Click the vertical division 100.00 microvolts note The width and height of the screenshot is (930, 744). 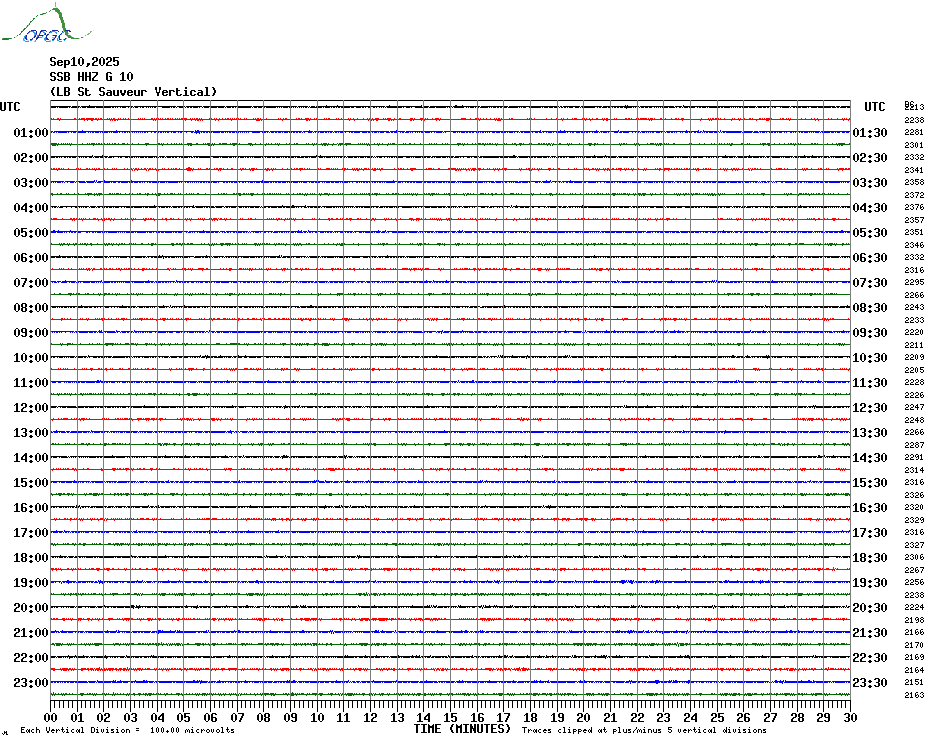pyautogui.click(x=128, y=730)
